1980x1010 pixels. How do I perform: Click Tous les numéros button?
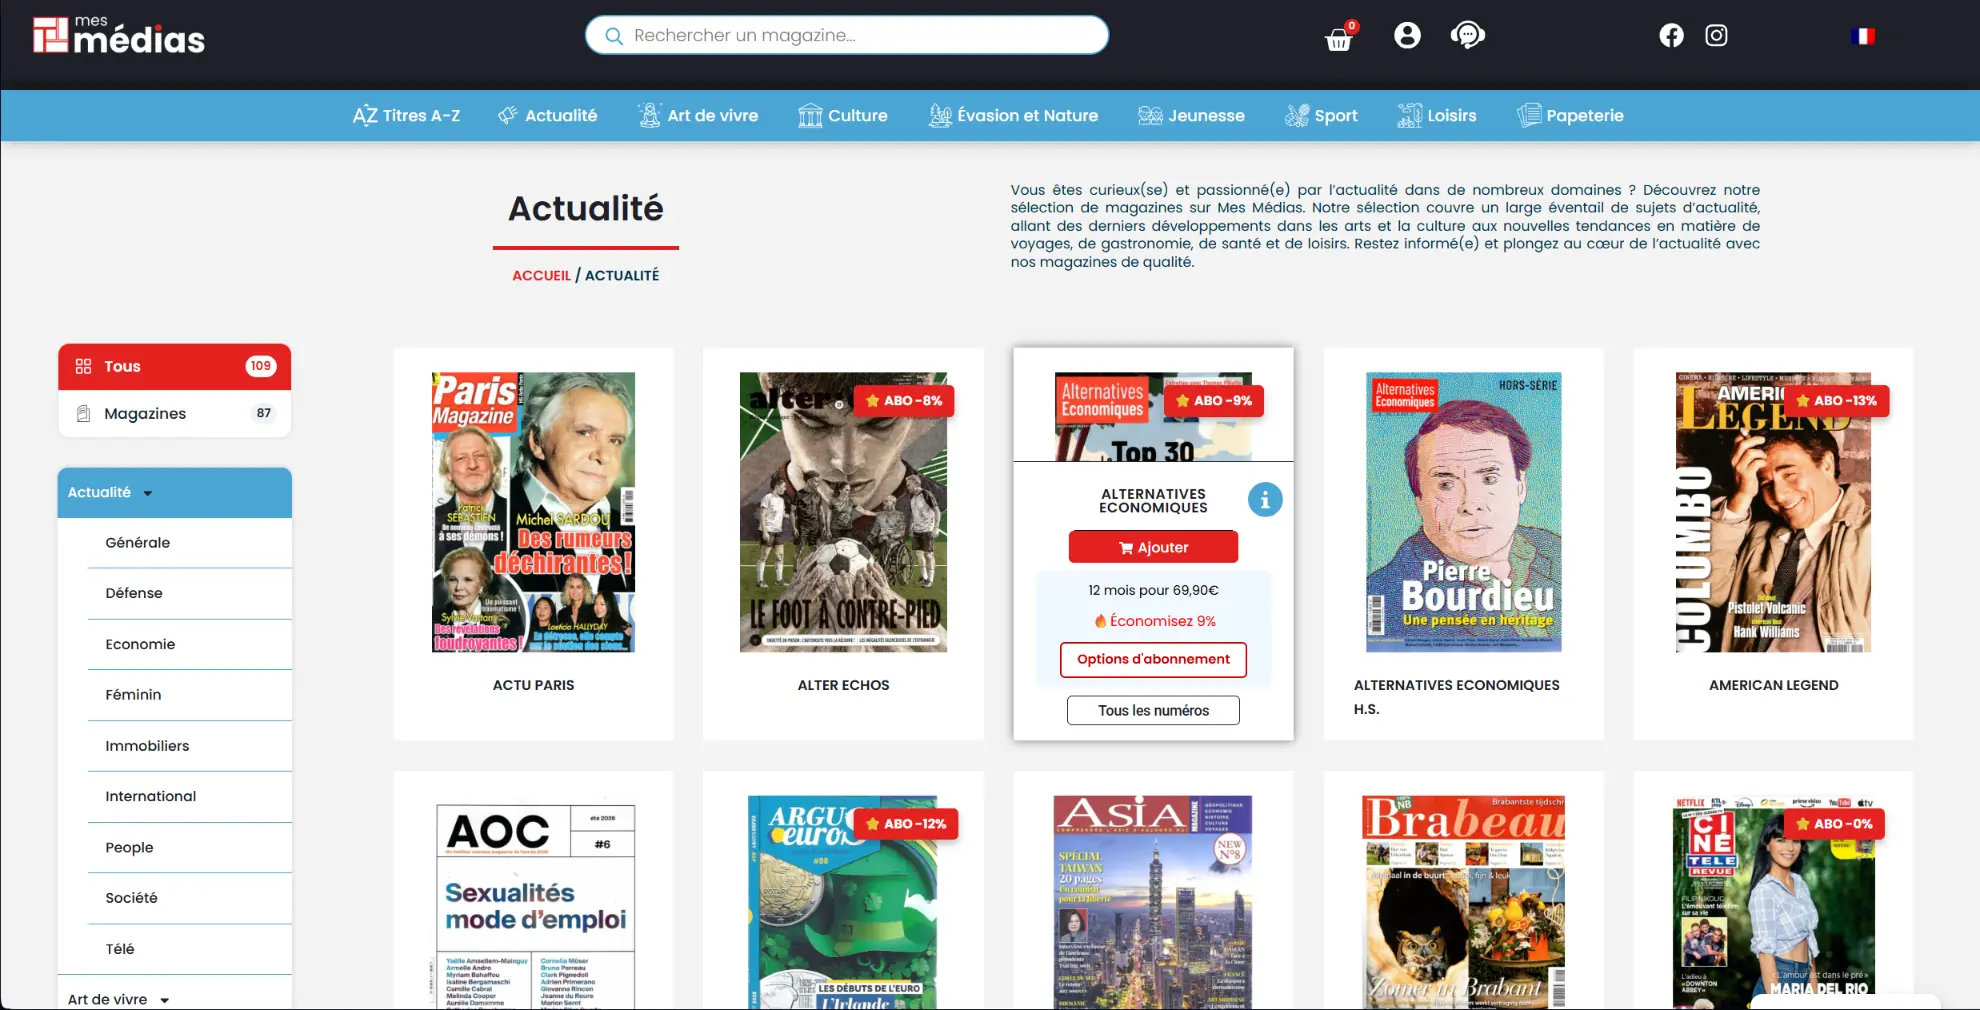pyautogui.click(x=1153, y=711)
